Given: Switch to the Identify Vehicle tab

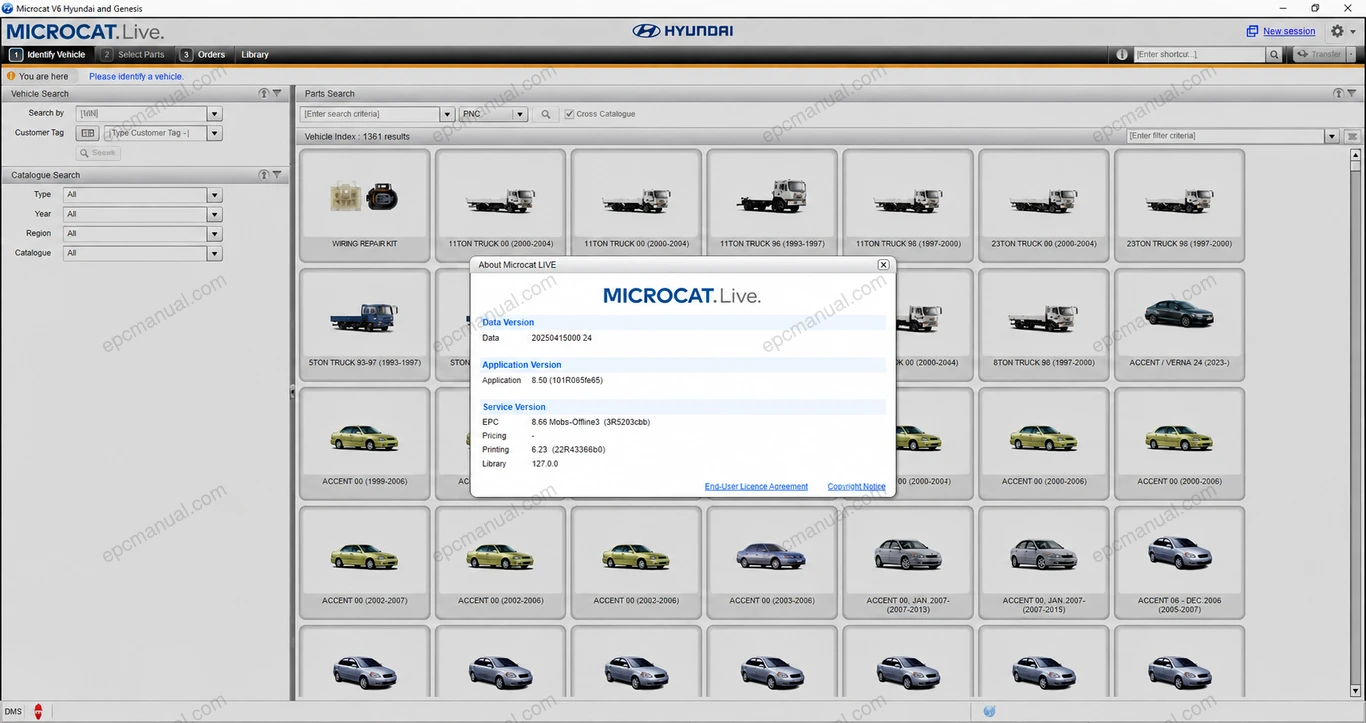Looking at the screenshot, I should 48,55.
